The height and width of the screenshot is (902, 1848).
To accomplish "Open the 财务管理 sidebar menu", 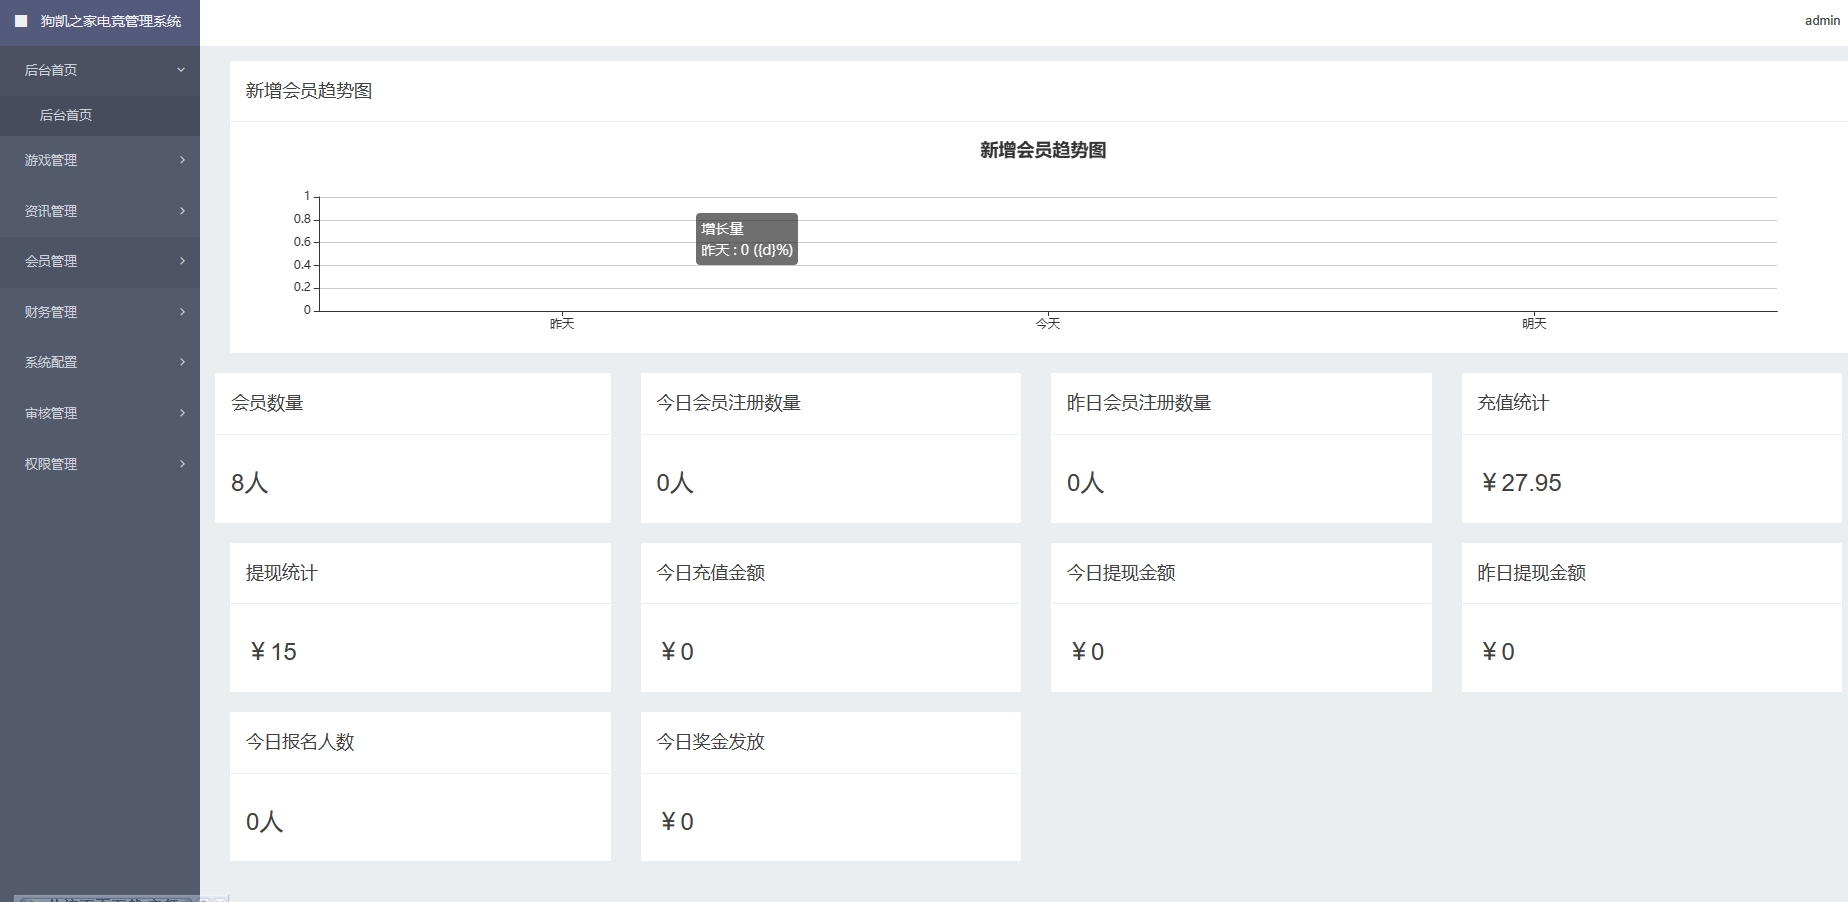I will click(51, 312).
